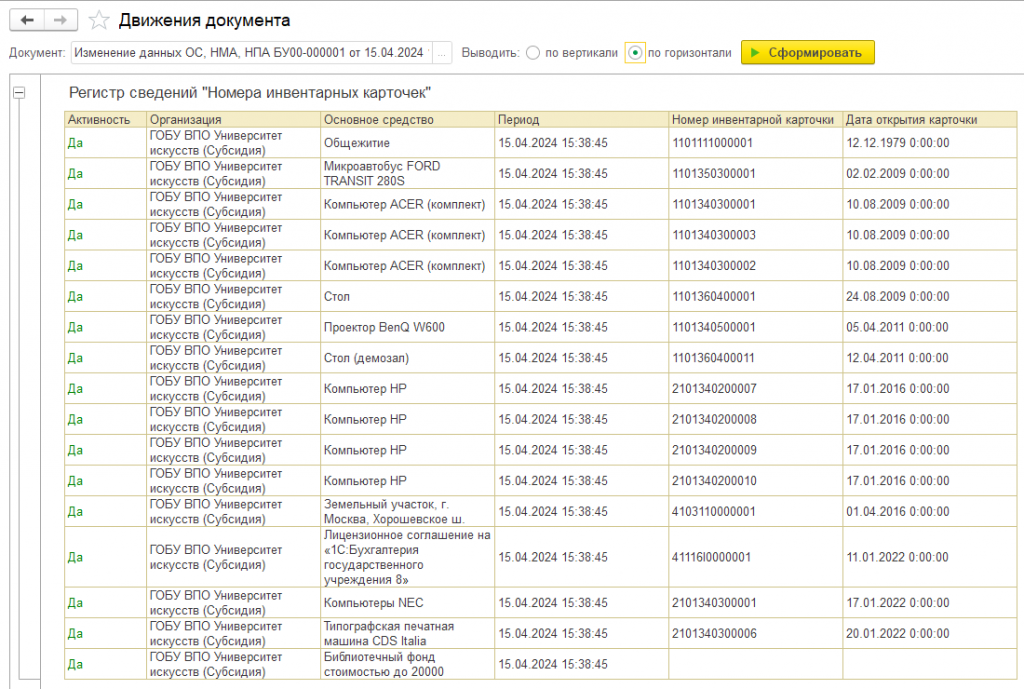The height and width of the screenshot is (689, 1024).
Task: Click the opening date 11.01.2022 0:00:00
Action: [x=930, y=557]
